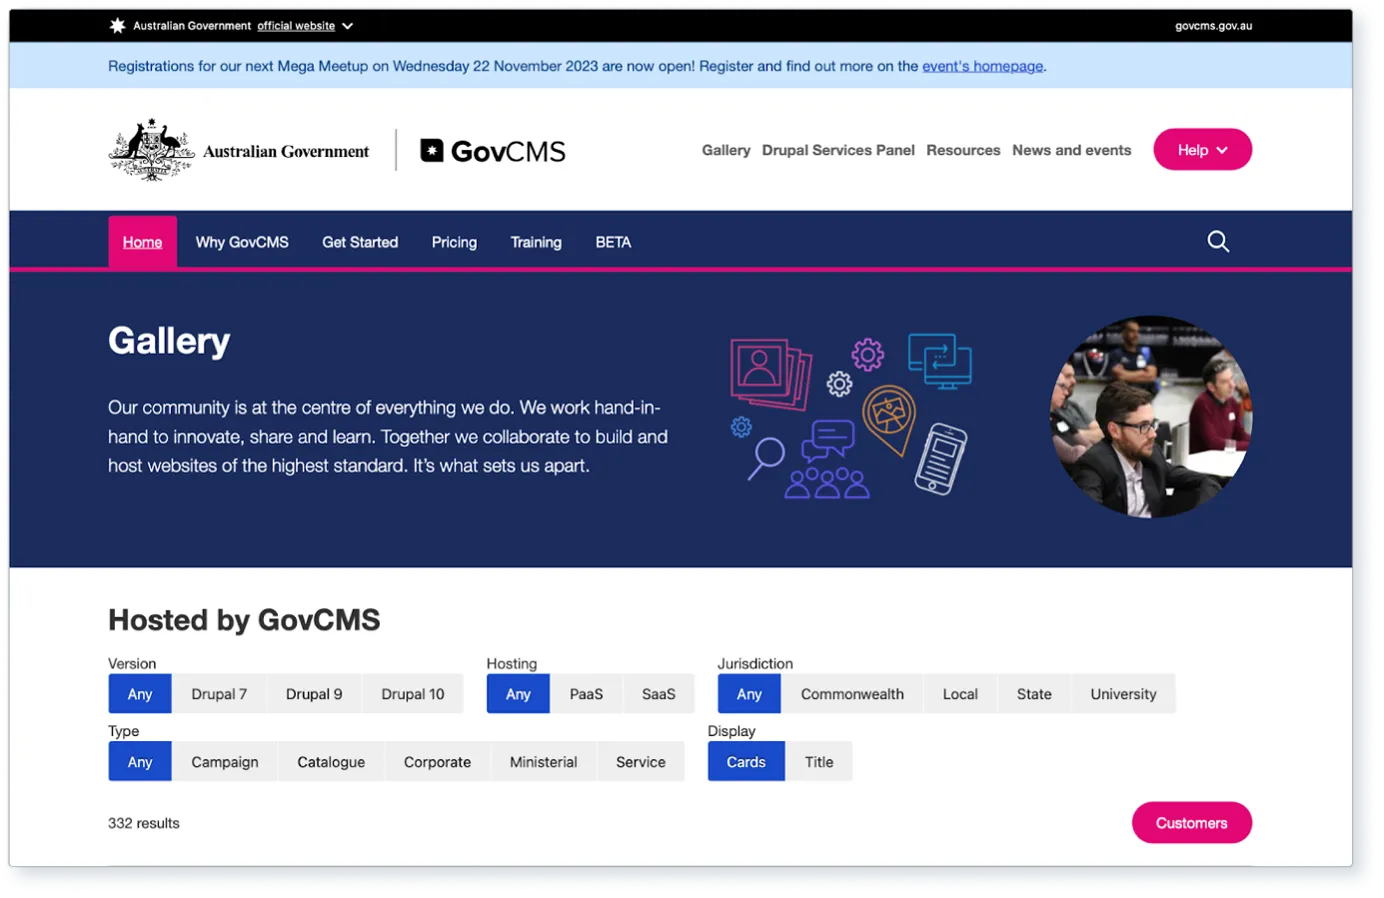Click the Gallery line-art illustration graphic
1384x898 pixels.
point(850,416)
